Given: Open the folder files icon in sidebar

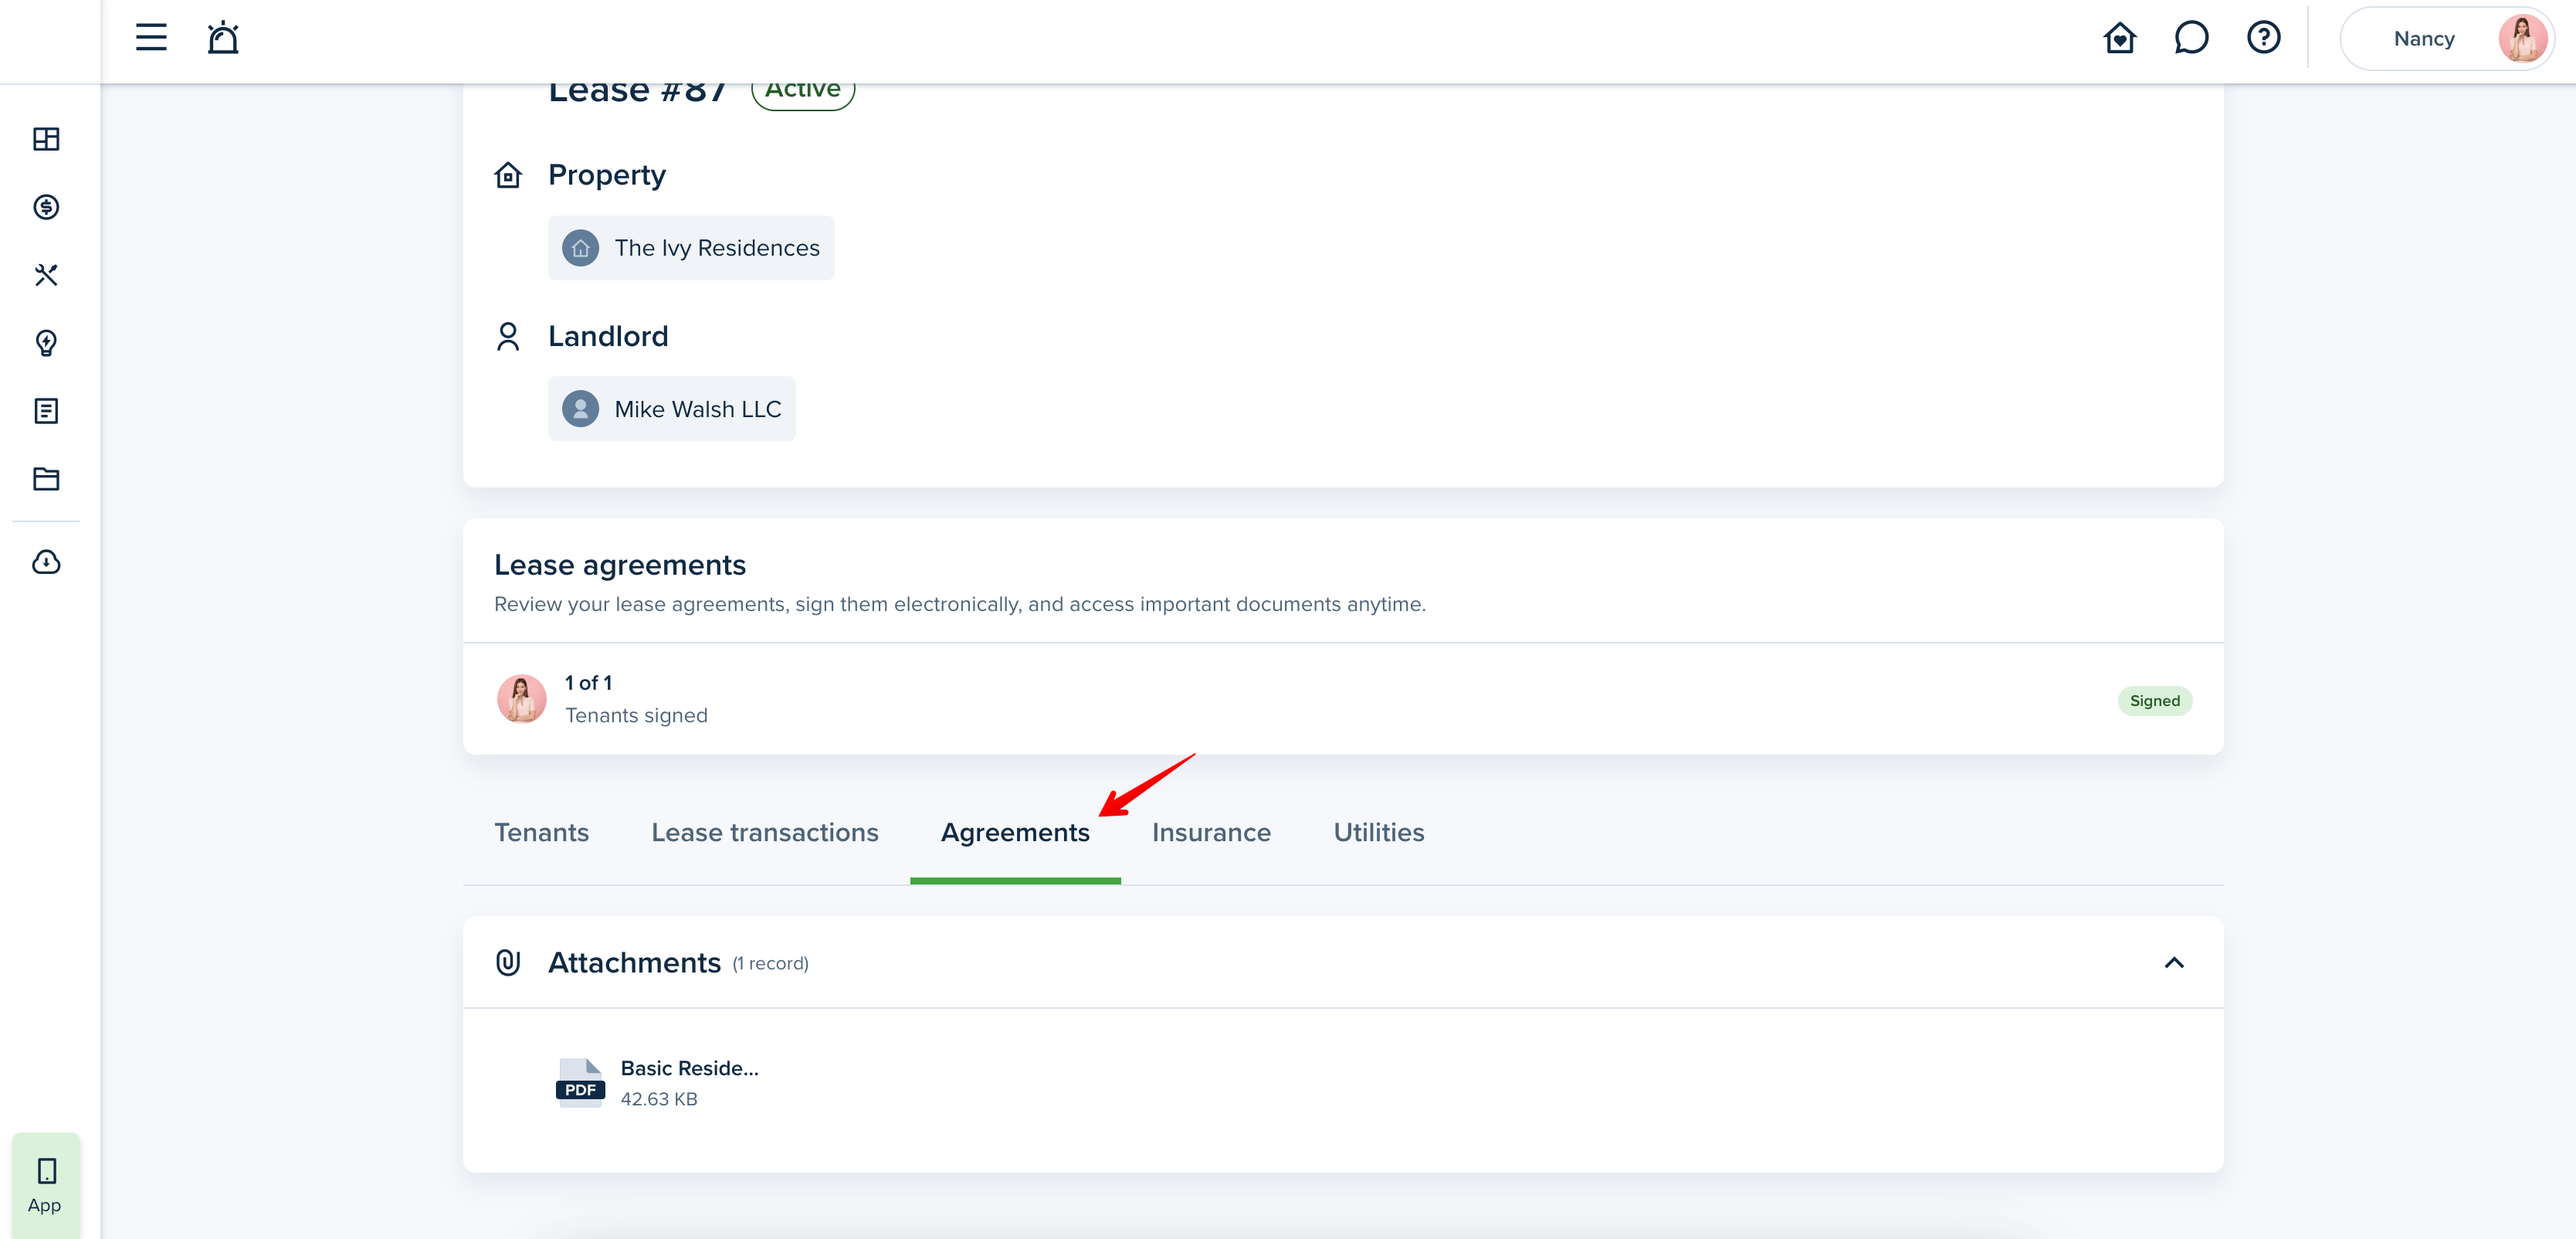Looking at the screenshot, I should click(46, 479).
